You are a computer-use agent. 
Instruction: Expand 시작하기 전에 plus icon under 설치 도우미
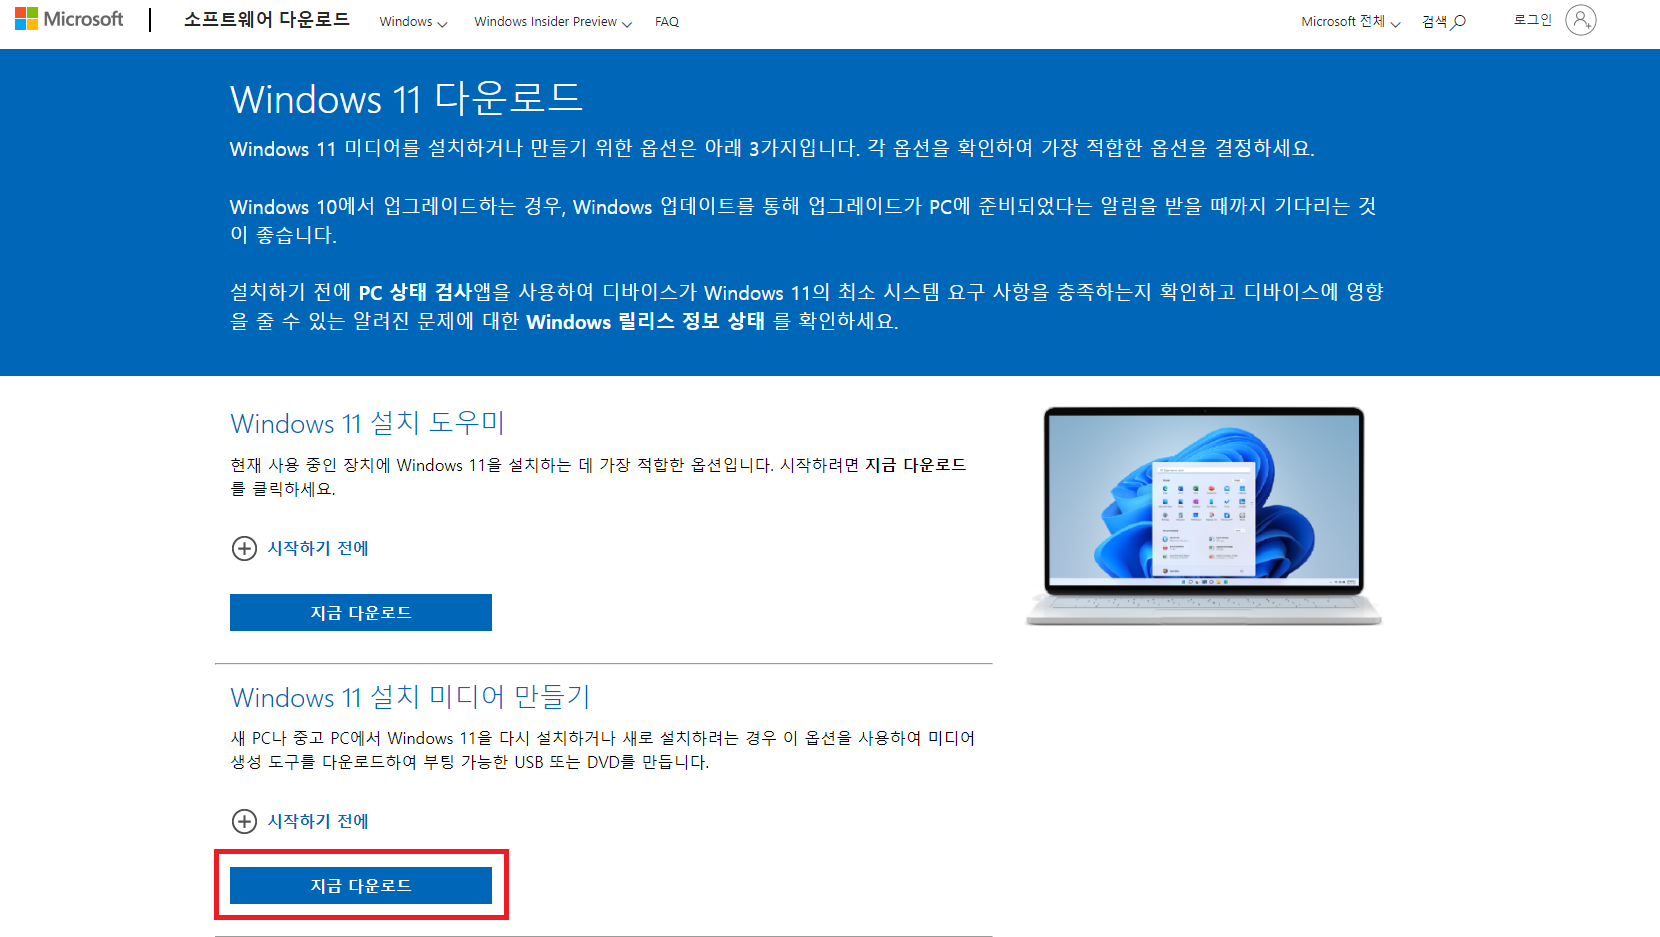(244, 548)
